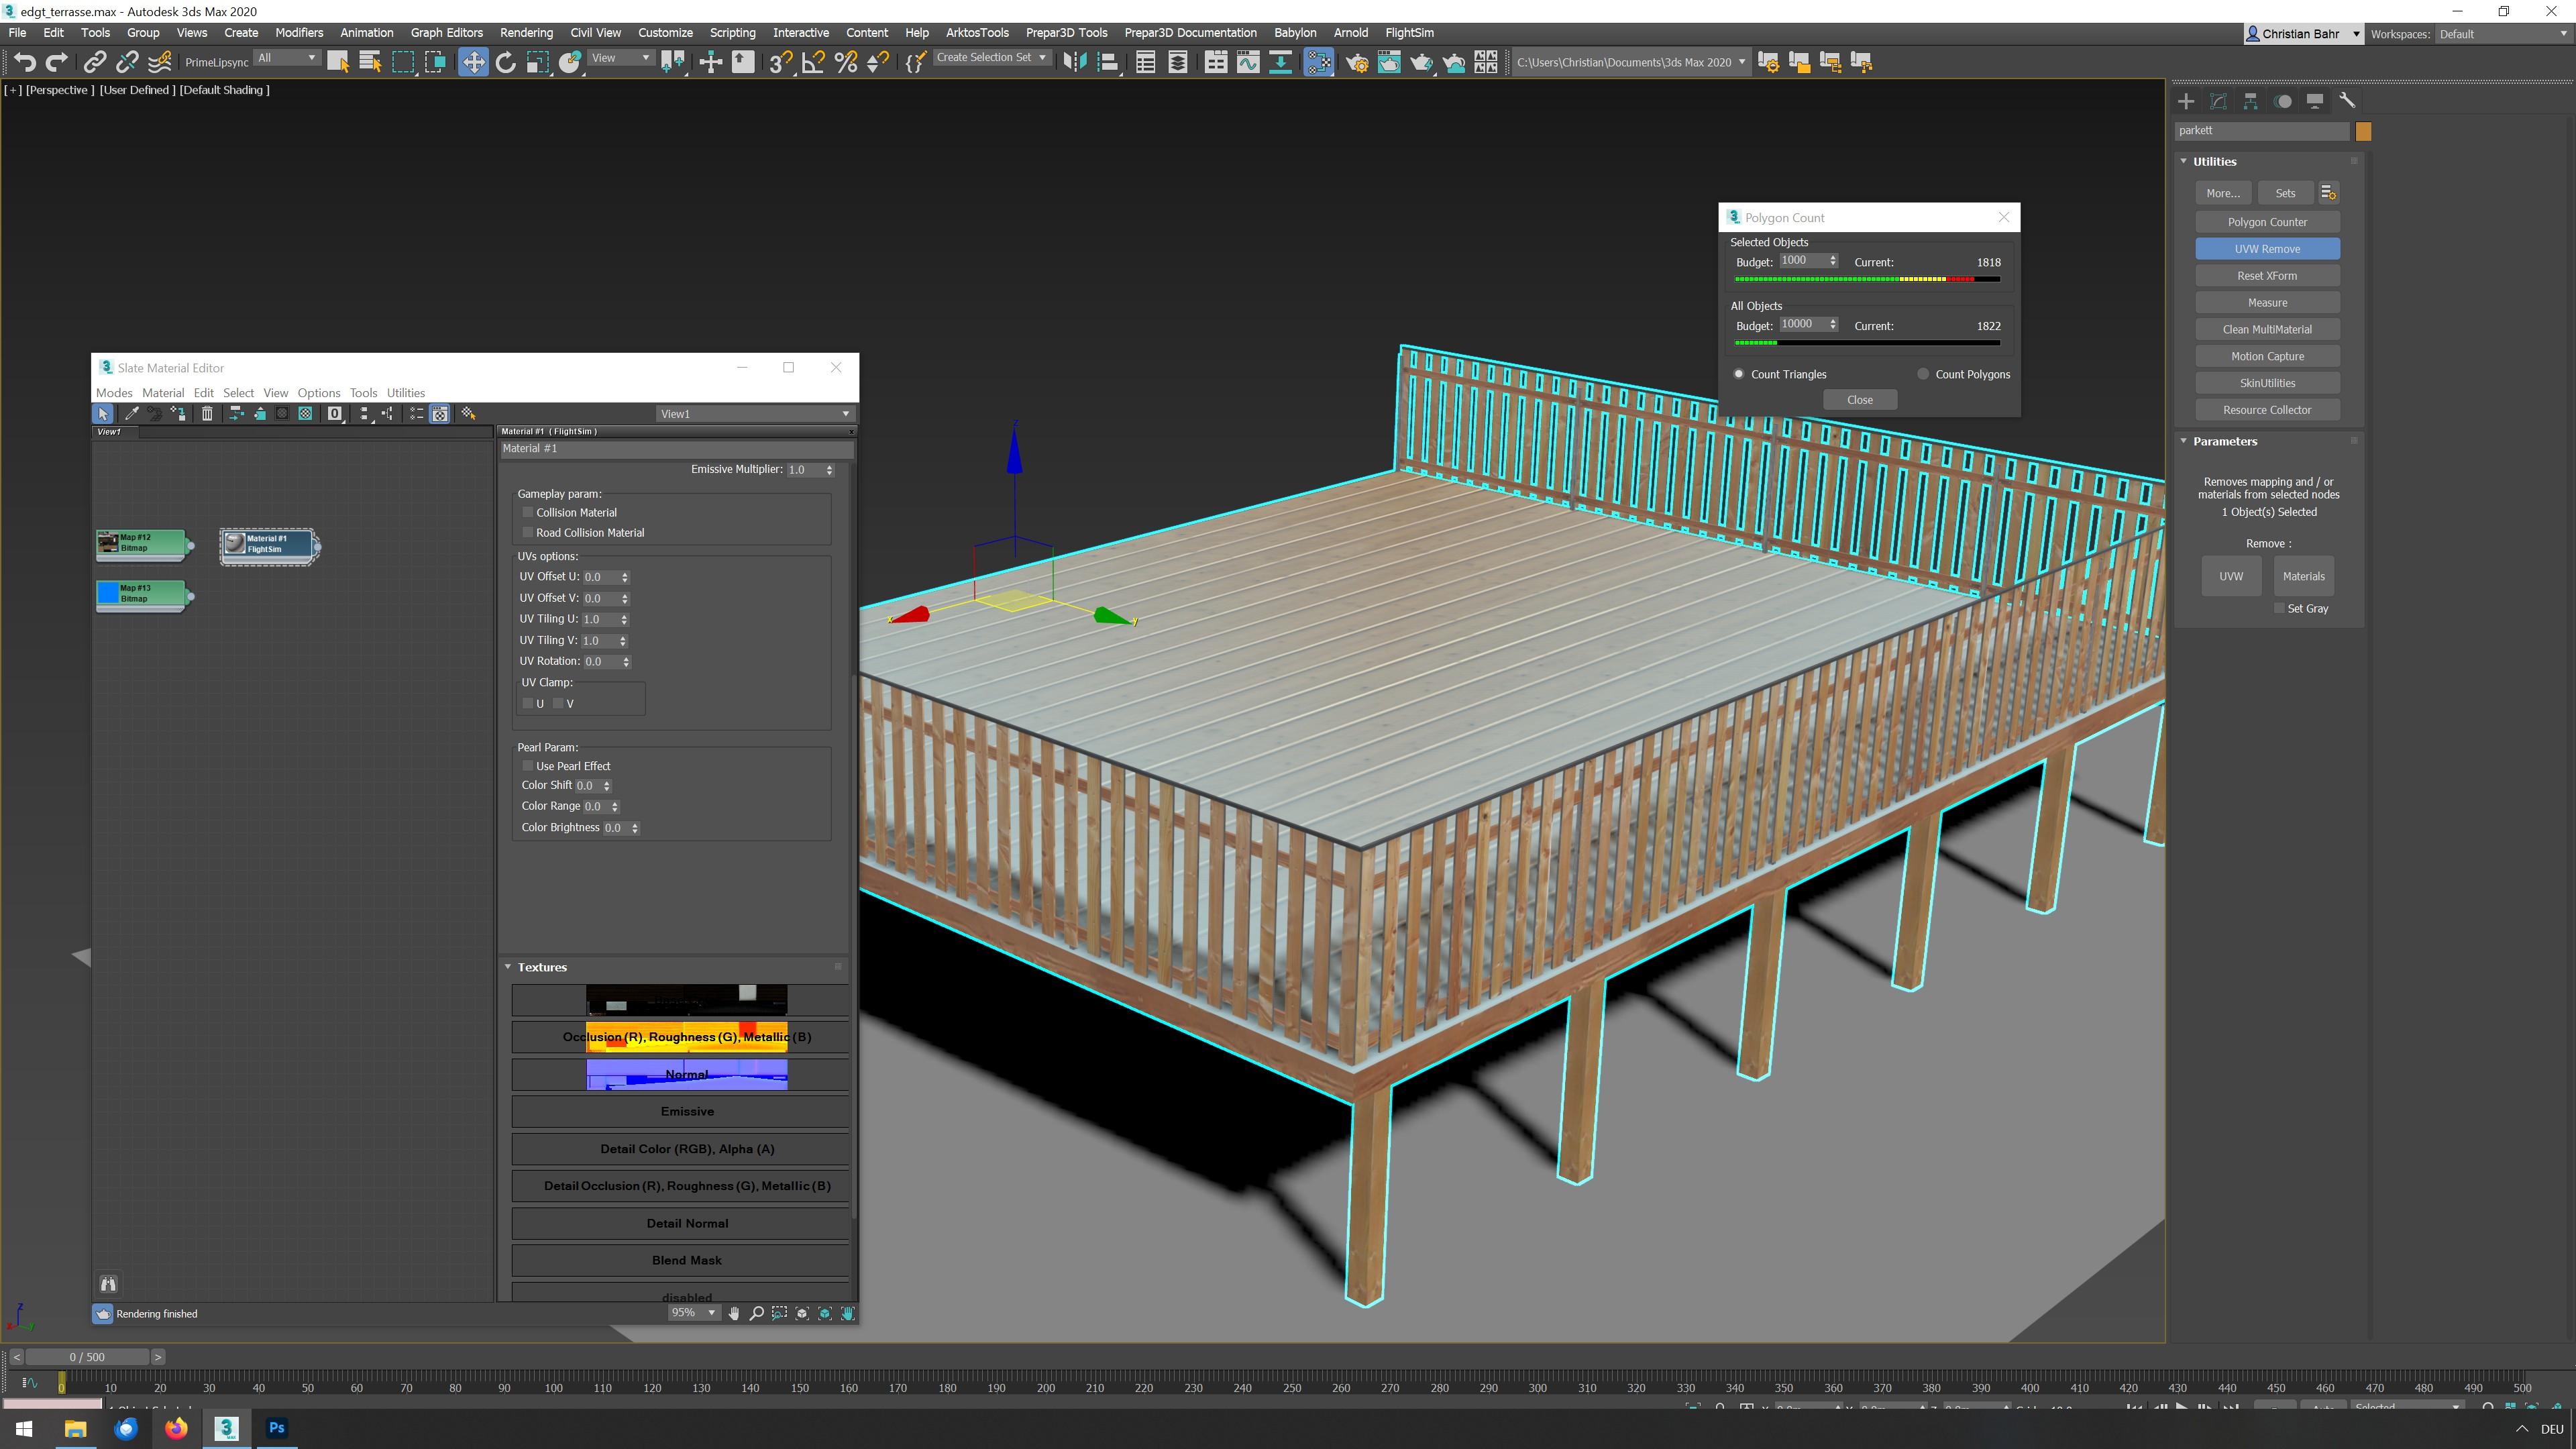Open the Slate zoom 95% dropdown

pyautogui.click(x=693, y=1313)
